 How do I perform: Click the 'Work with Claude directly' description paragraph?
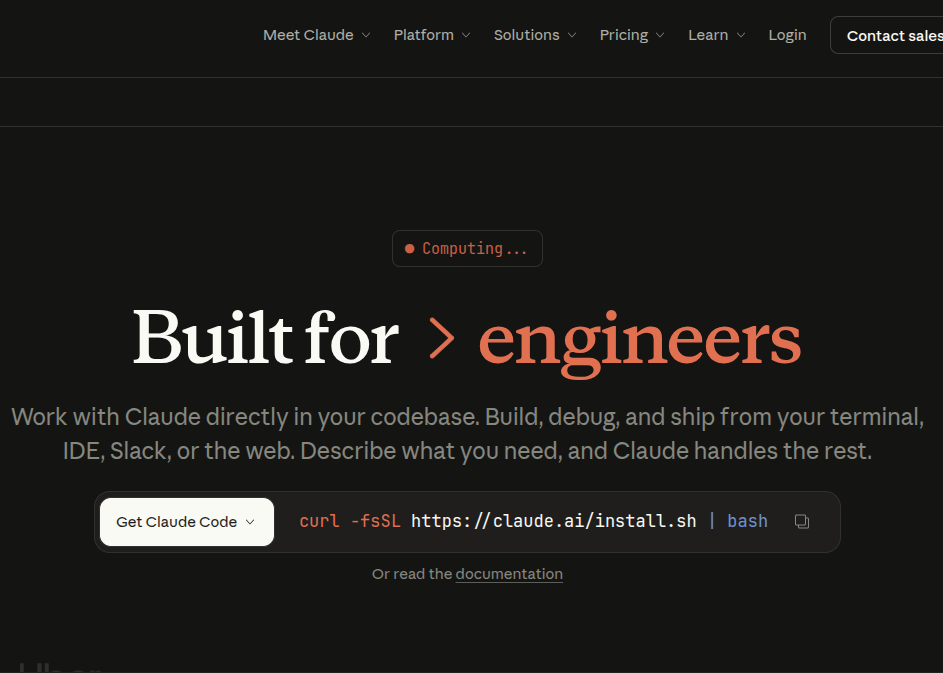click(467, 434)
